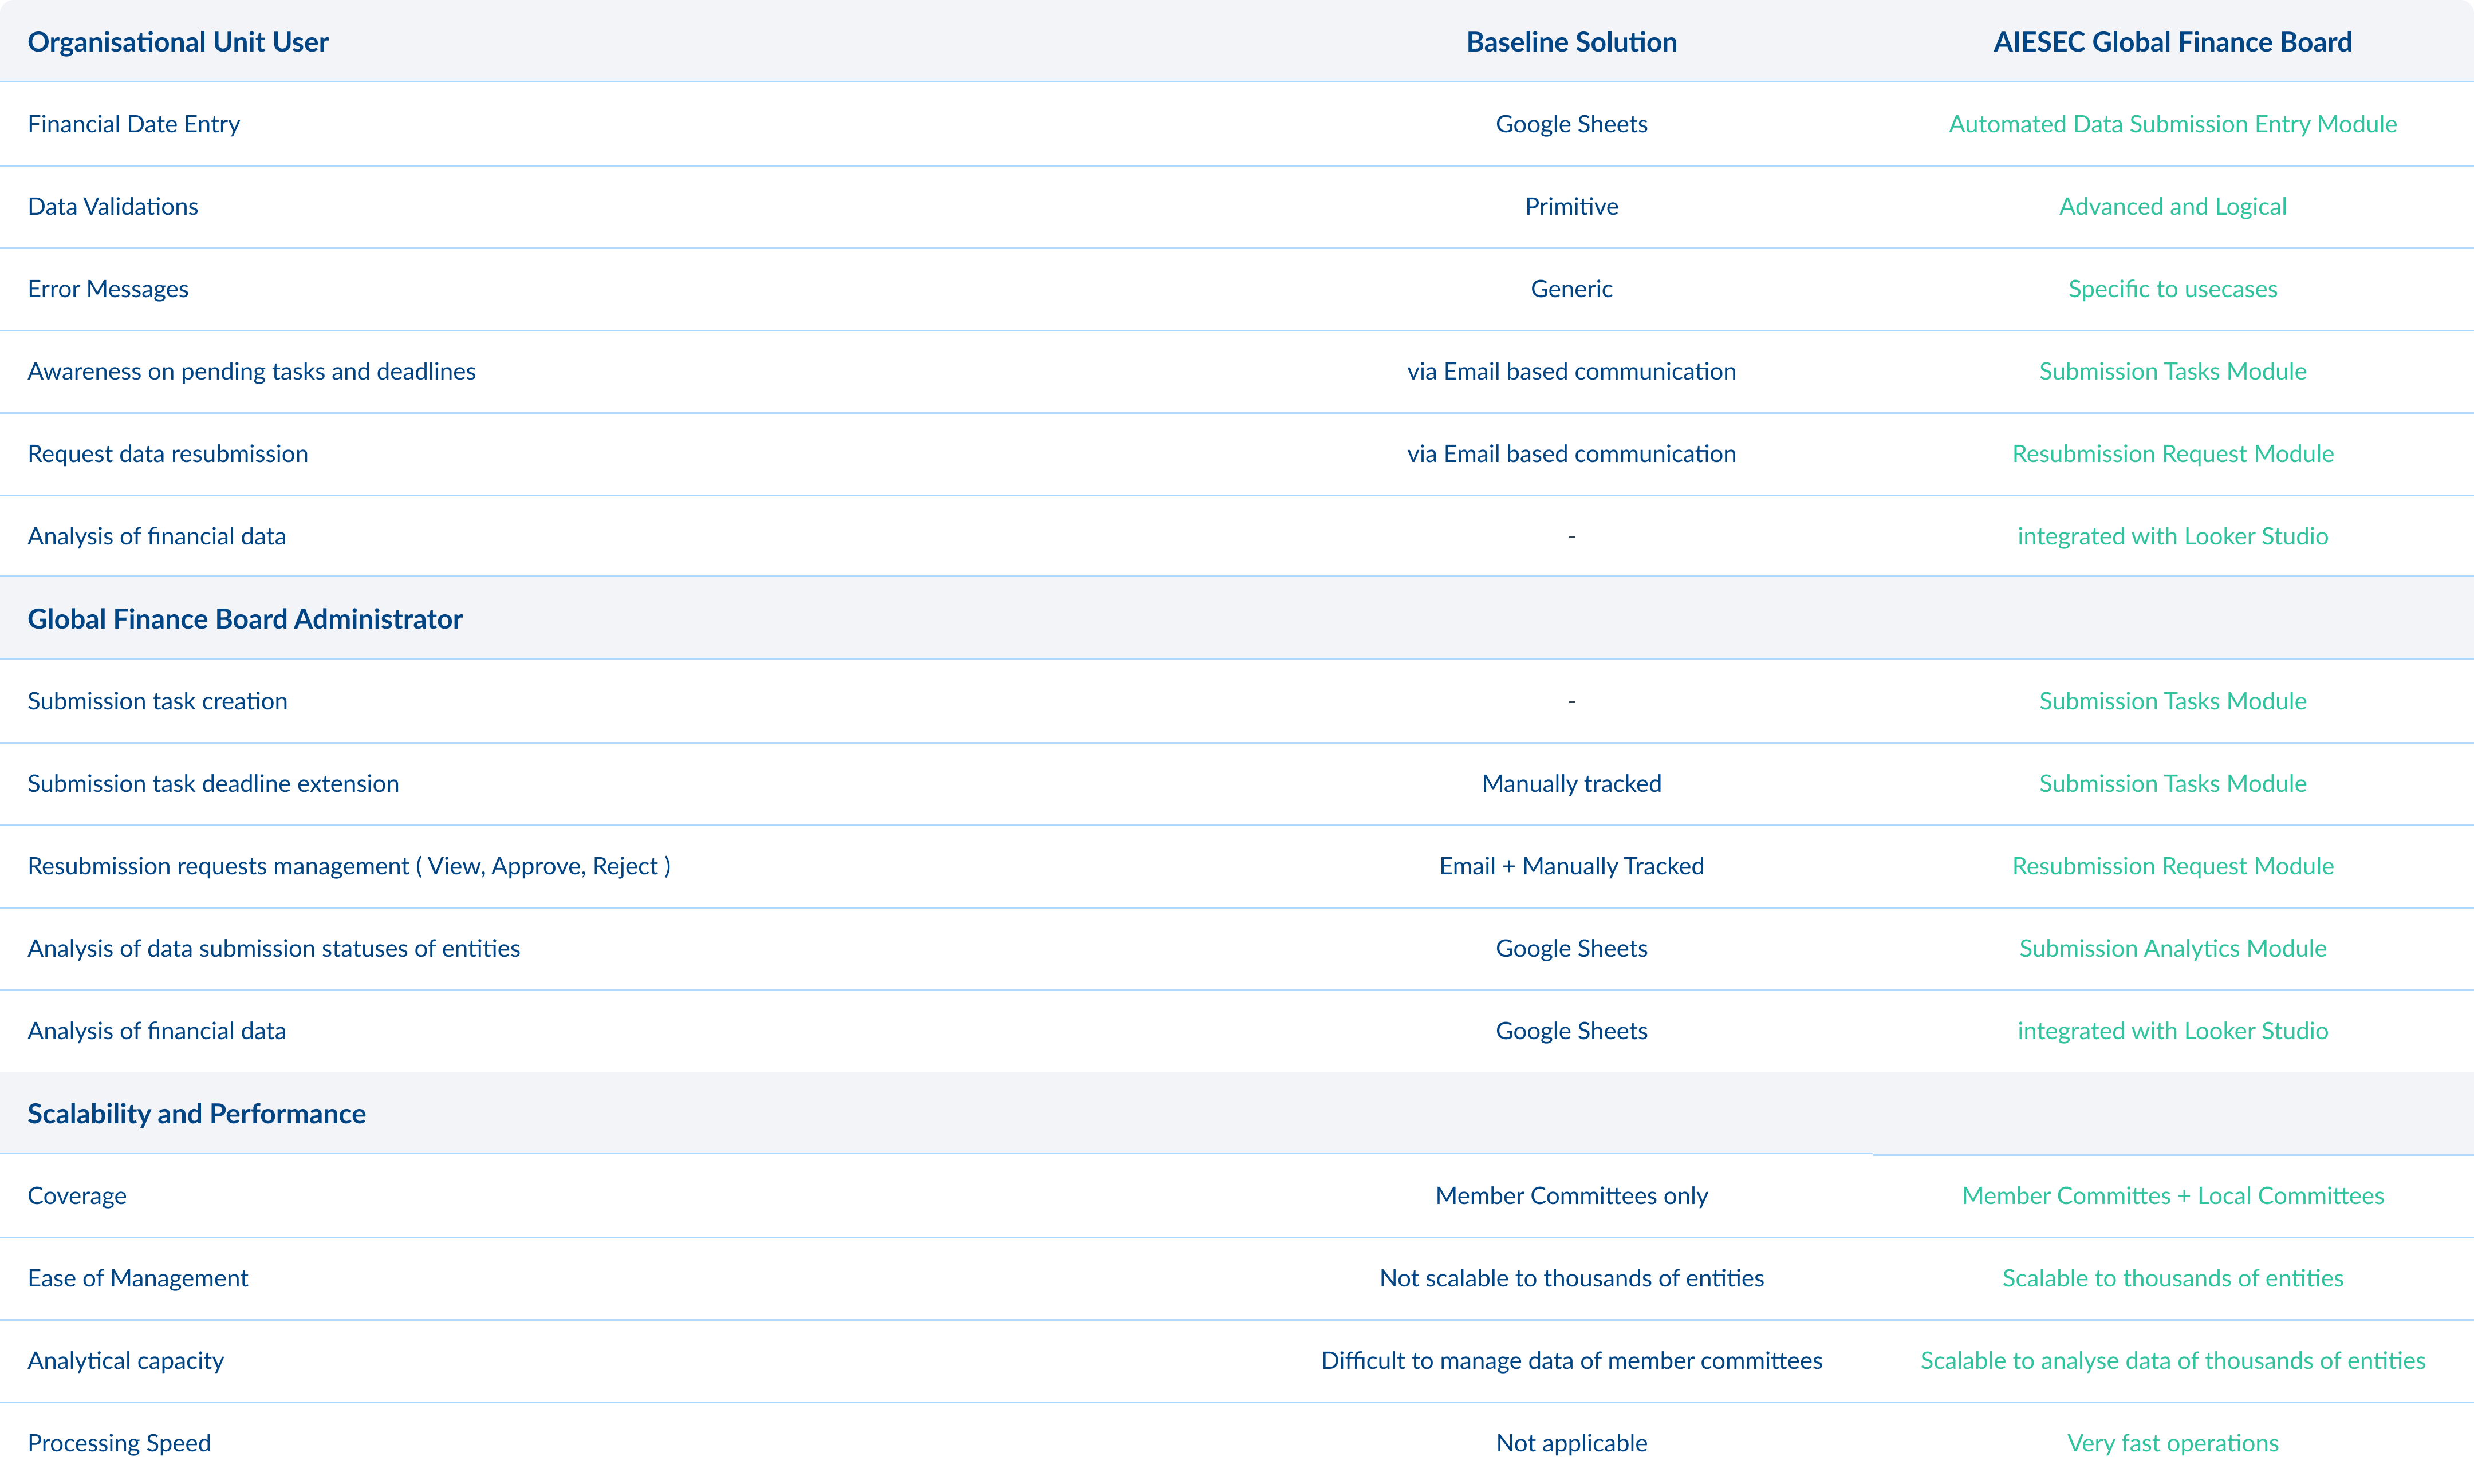Screen dimensions: 2474x1484
Task: Select the "Financial Date Entry" row label
Action: [x=134, y=124]
